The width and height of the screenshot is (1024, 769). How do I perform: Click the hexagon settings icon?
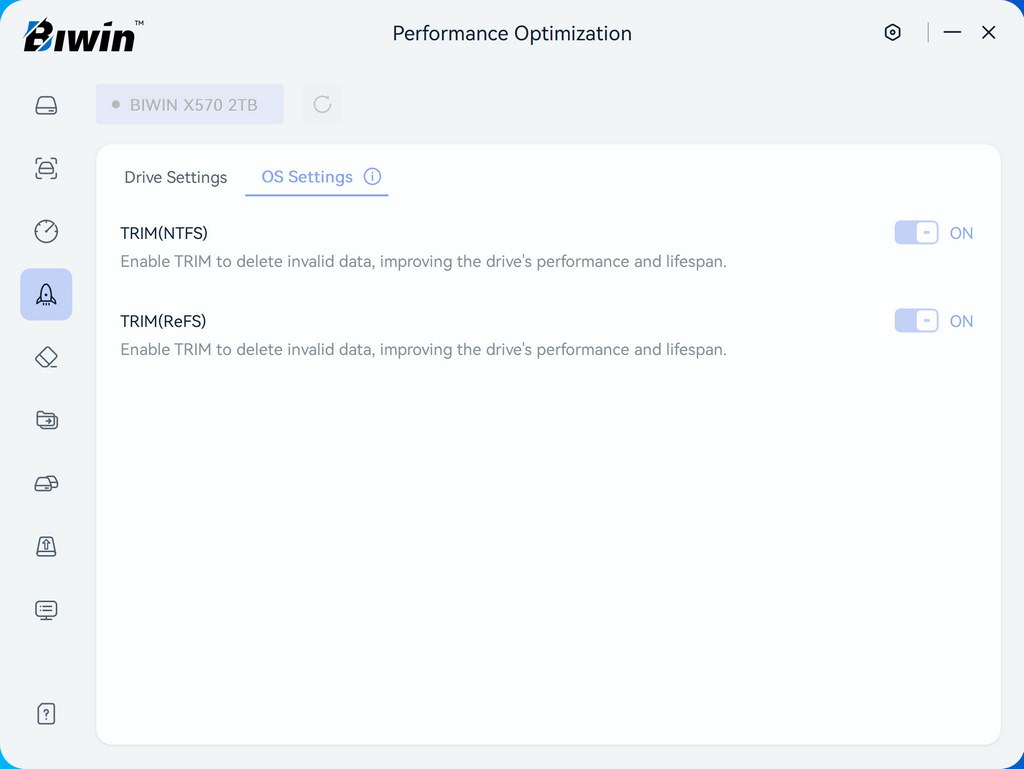point(892,33)
